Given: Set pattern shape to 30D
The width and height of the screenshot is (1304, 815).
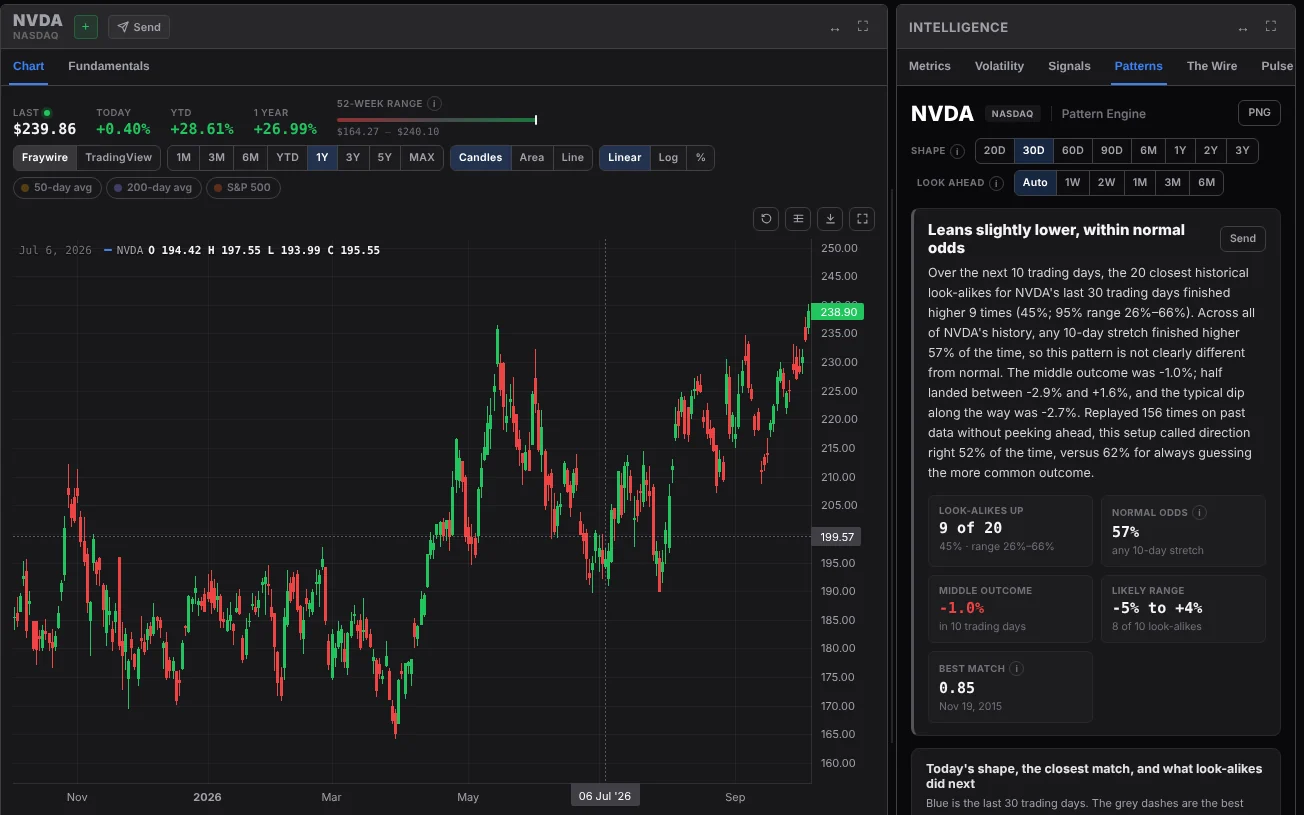Looking at the screenshot, I should coord(1033,151).
